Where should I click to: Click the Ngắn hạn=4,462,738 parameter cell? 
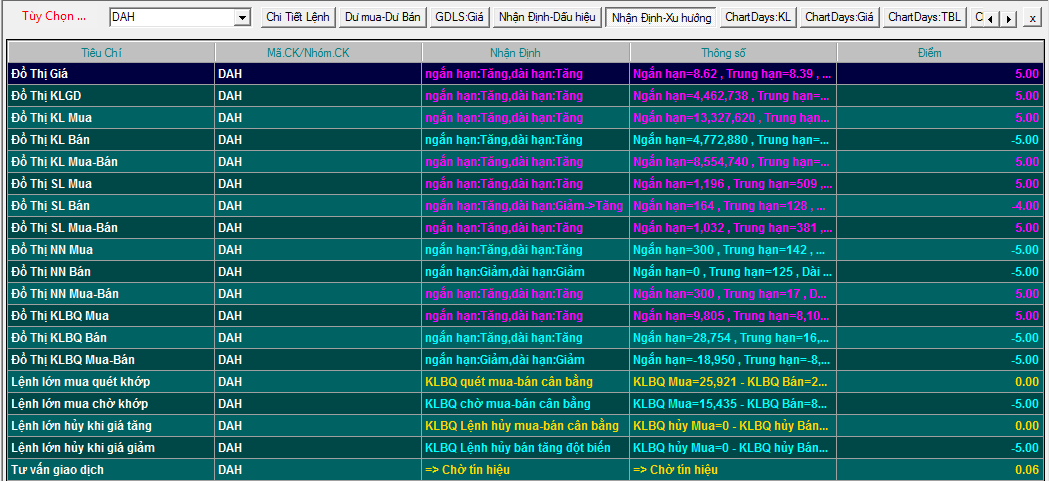[733, 96]
